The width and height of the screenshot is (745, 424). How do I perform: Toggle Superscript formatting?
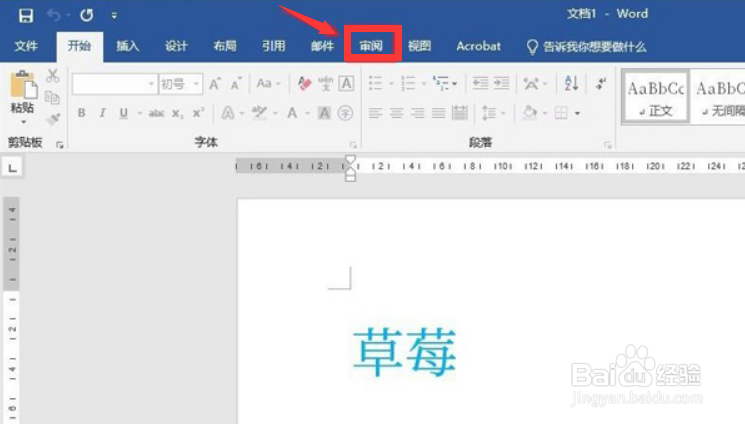(x=198, y=113)
